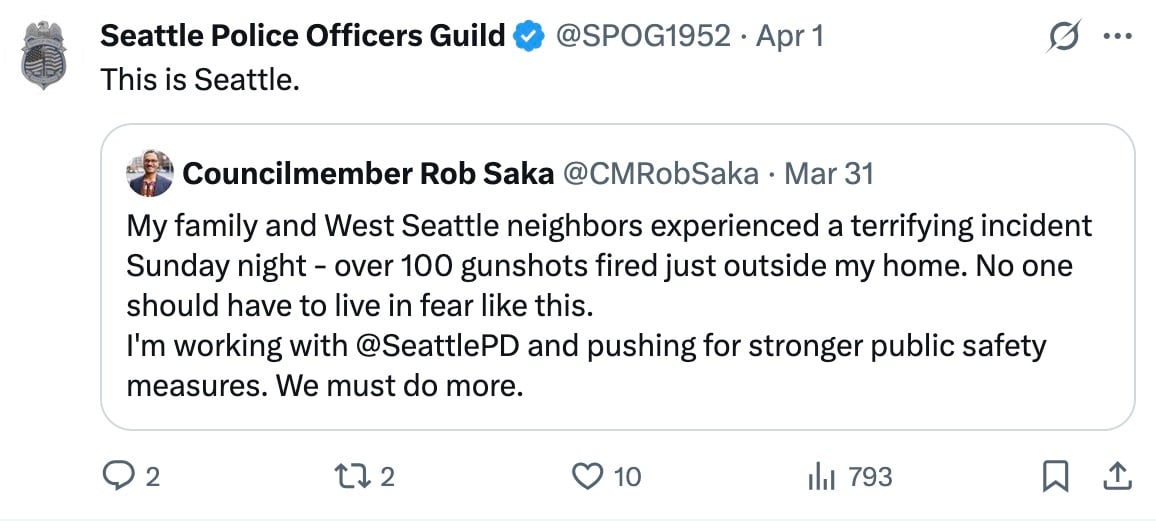Click the @SeattlePD mention
This screenshot has height=528, width=1156.
click(x=441, y=347)
